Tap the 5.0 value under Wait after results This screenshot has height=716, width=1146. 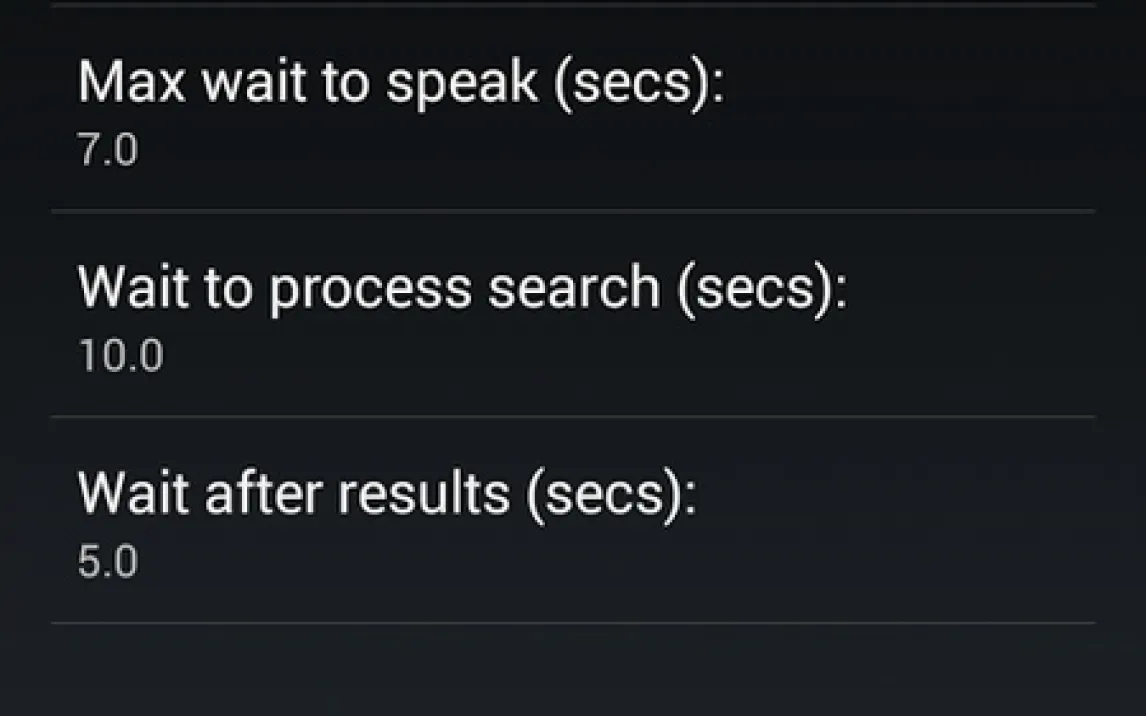[108, 563]
